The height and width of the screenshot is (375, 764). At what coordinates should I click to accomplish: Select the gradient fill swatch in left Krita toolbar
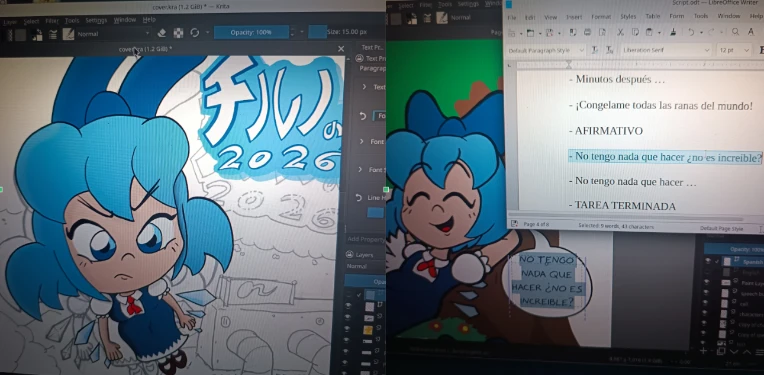point(20,35)
